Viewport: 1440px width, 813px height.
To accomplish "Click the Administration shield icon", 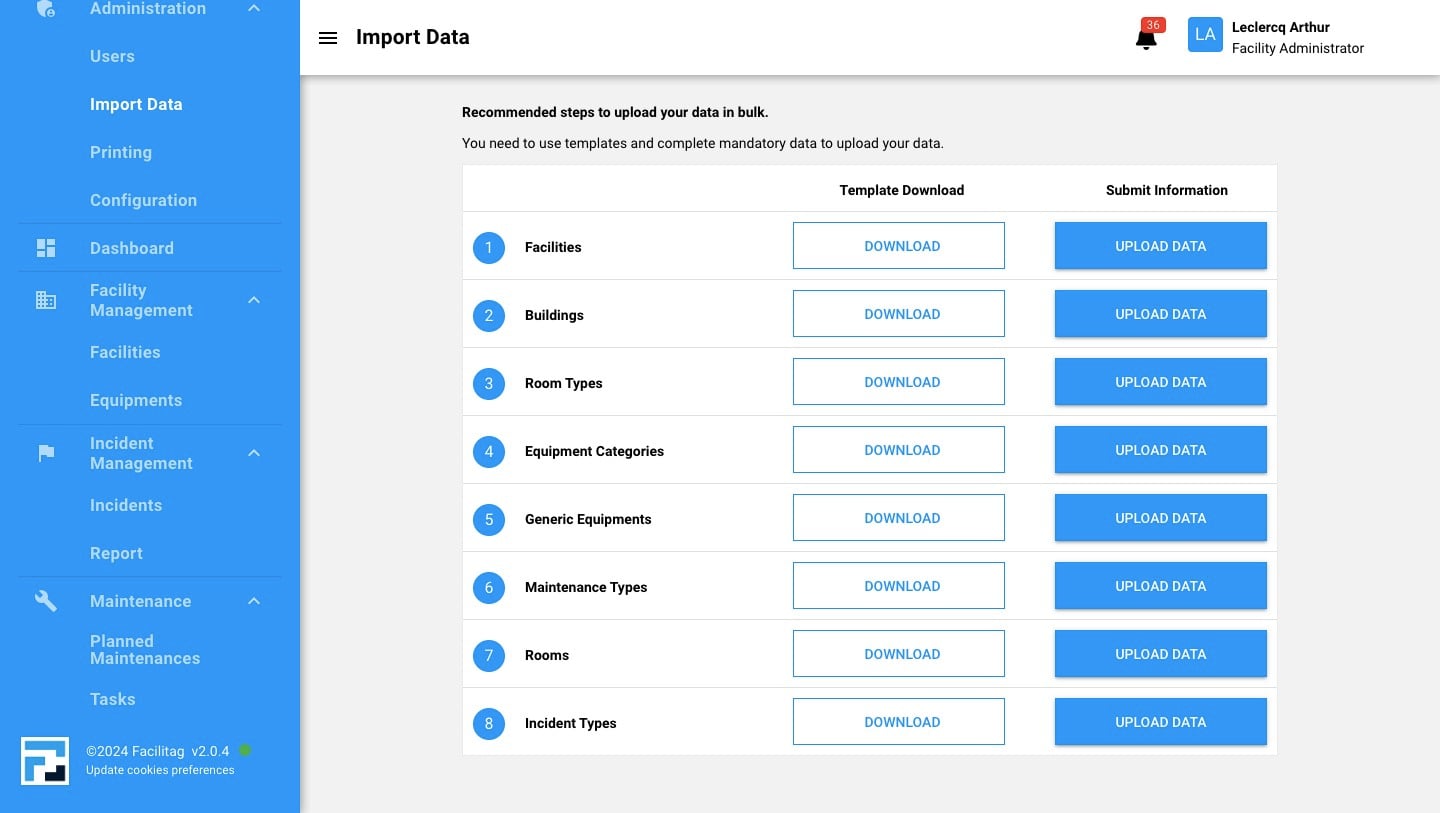I will [45, 6].
